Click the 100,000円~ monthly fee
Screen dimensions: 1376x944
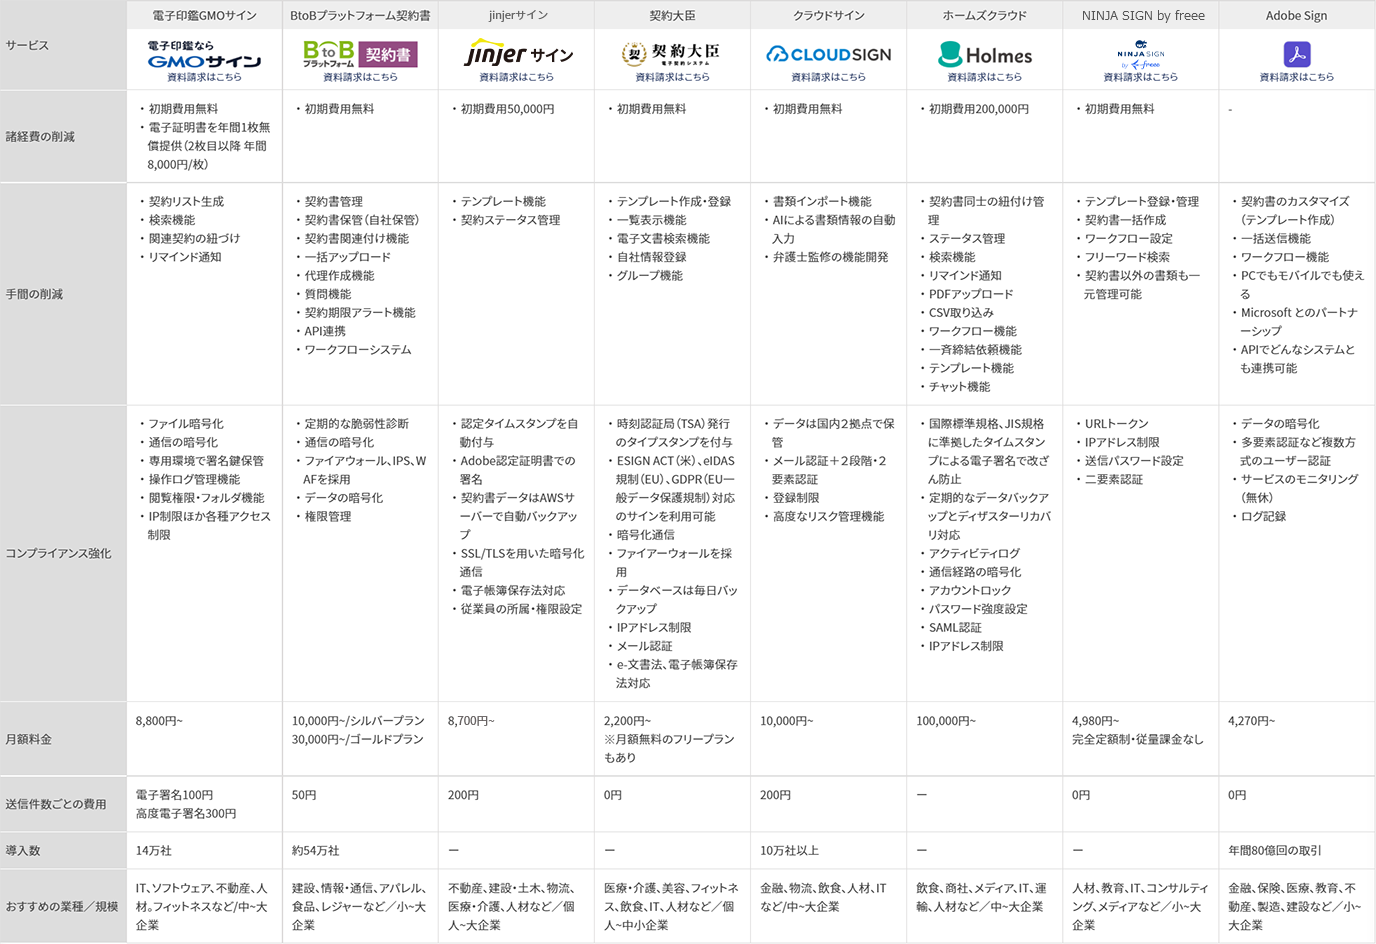point(946,721)
